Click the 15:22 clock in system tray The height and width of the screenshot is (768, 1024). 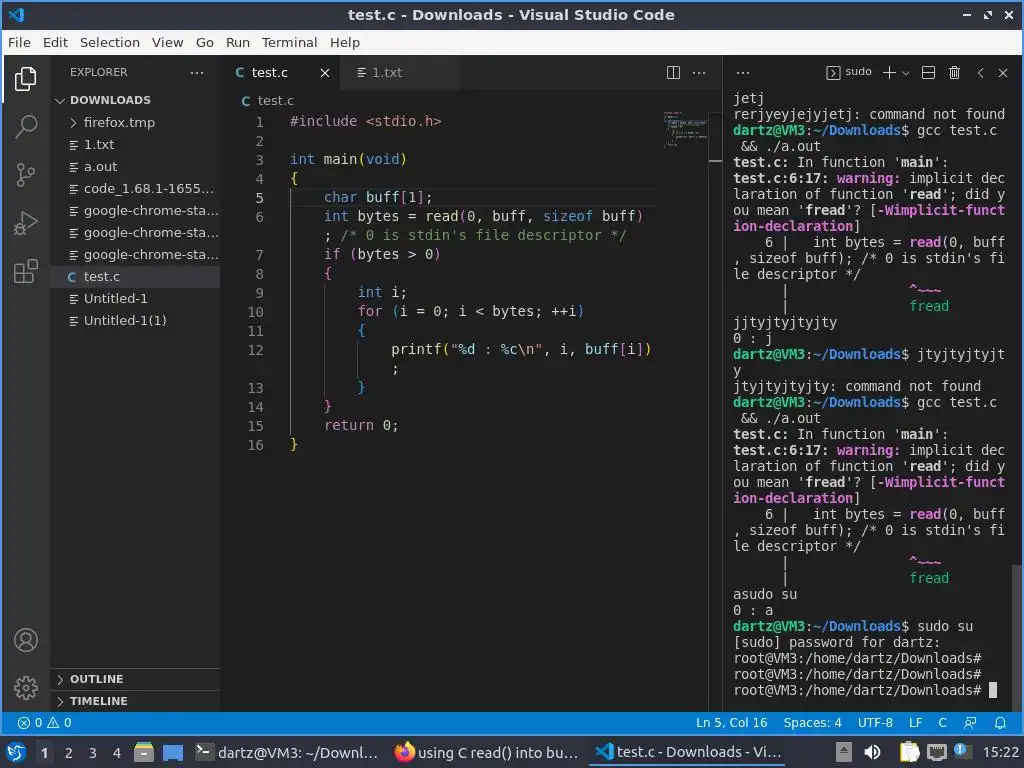pyautogui.click(x=1000, y=752)
